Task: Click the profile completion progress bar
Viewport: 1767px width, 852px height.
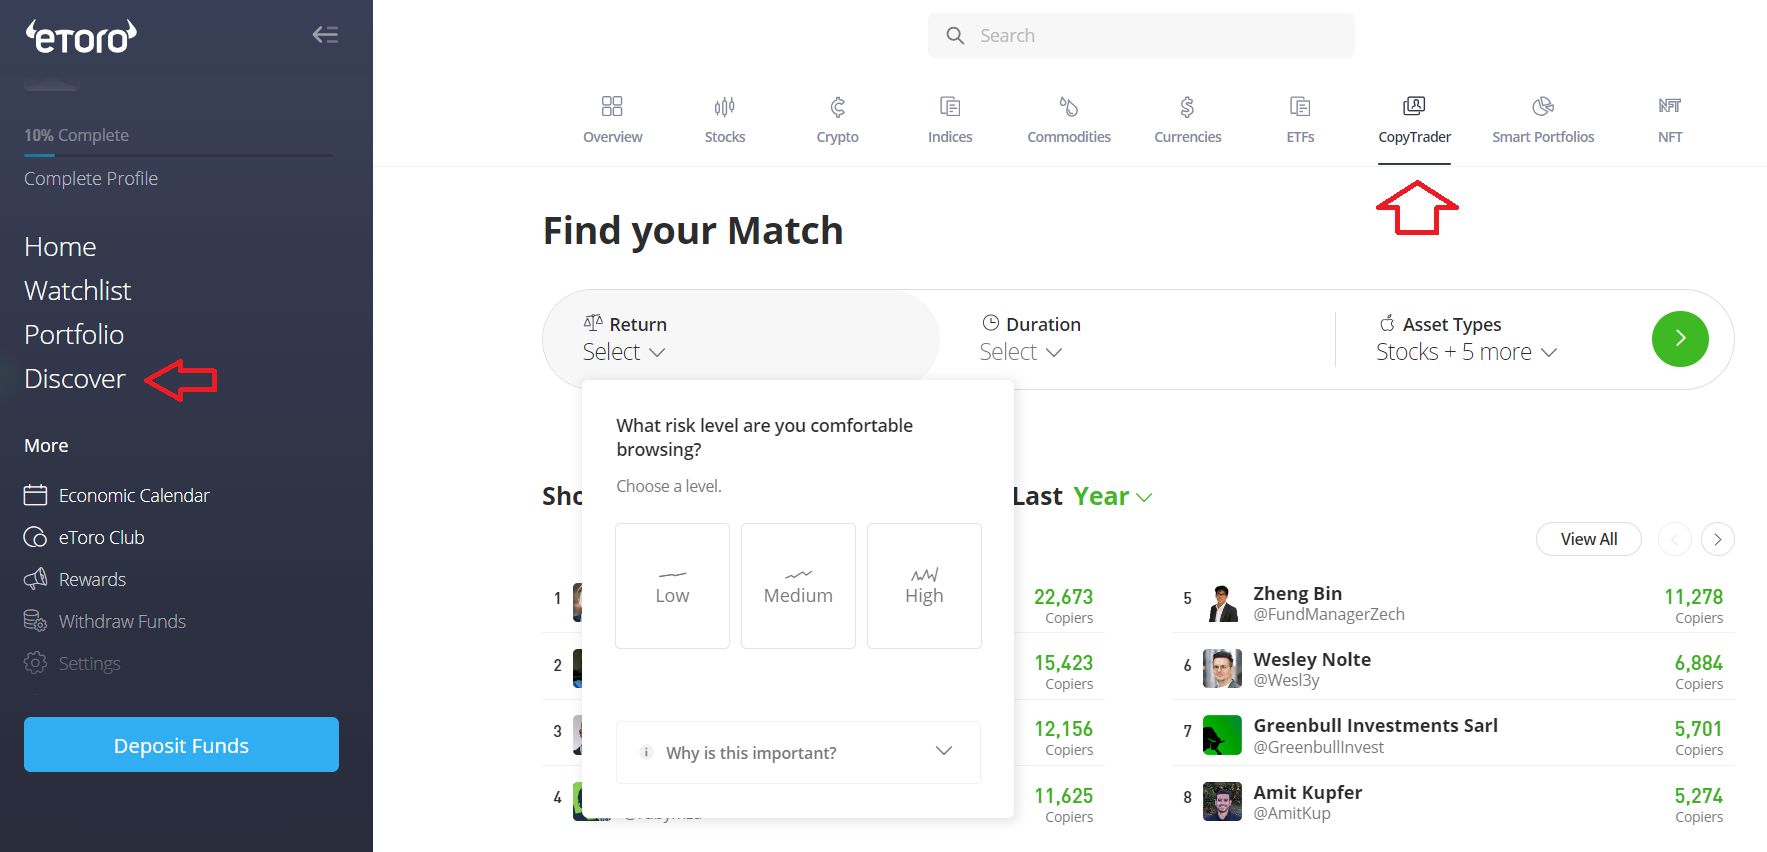Action: 179,155
